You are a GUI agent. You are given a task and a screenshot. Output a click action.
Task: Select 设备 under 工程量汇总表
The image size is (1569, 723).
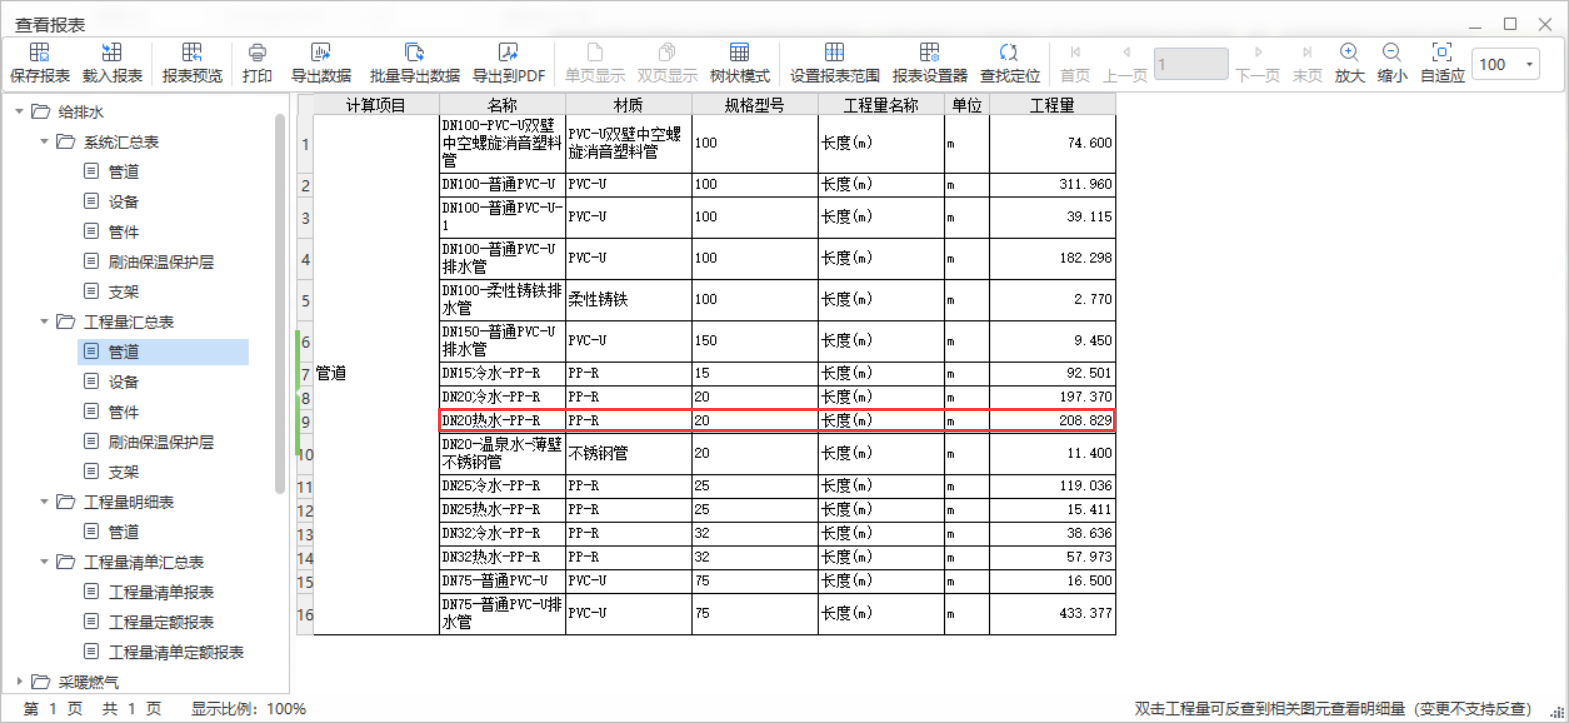coord(123,382)
